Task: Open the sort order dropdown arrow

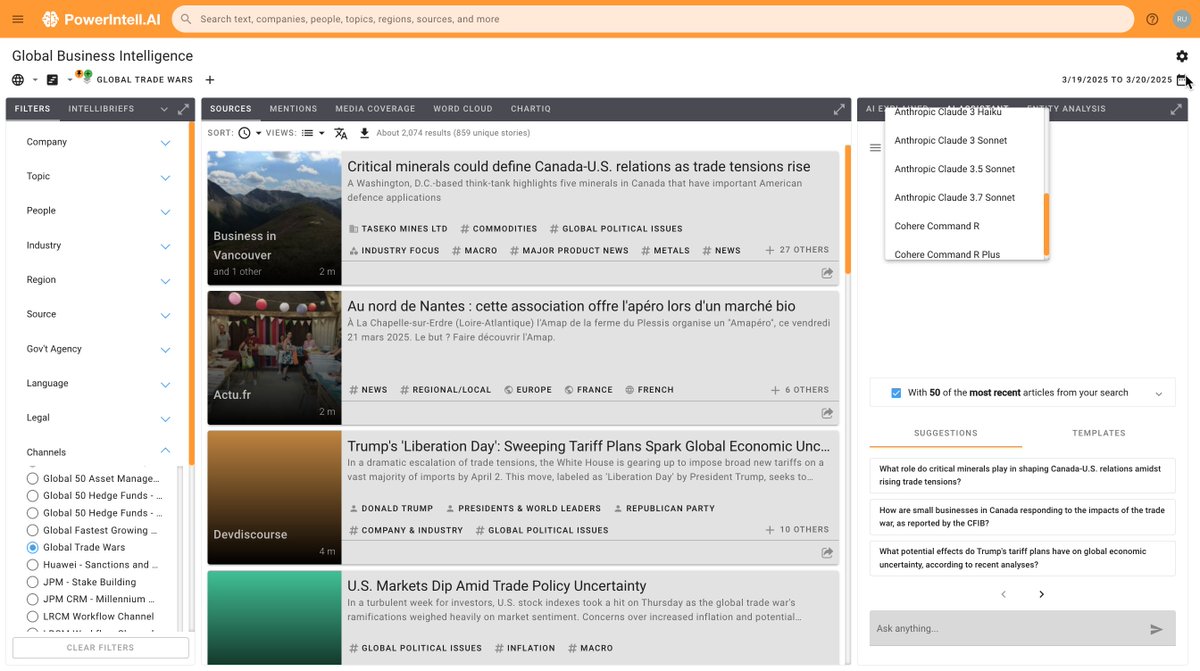Action: 259,133
